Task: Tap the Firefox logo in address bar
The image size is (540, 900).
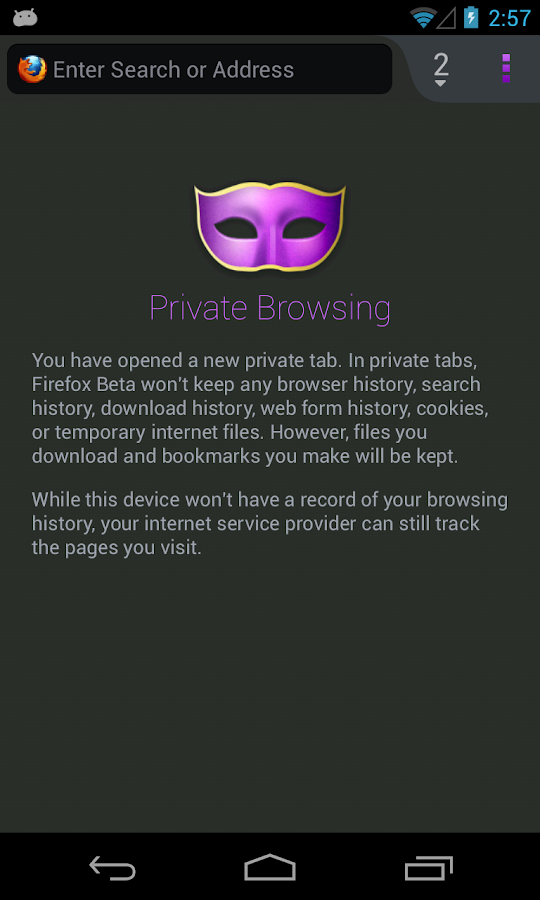Action: (x=32, y=69)
